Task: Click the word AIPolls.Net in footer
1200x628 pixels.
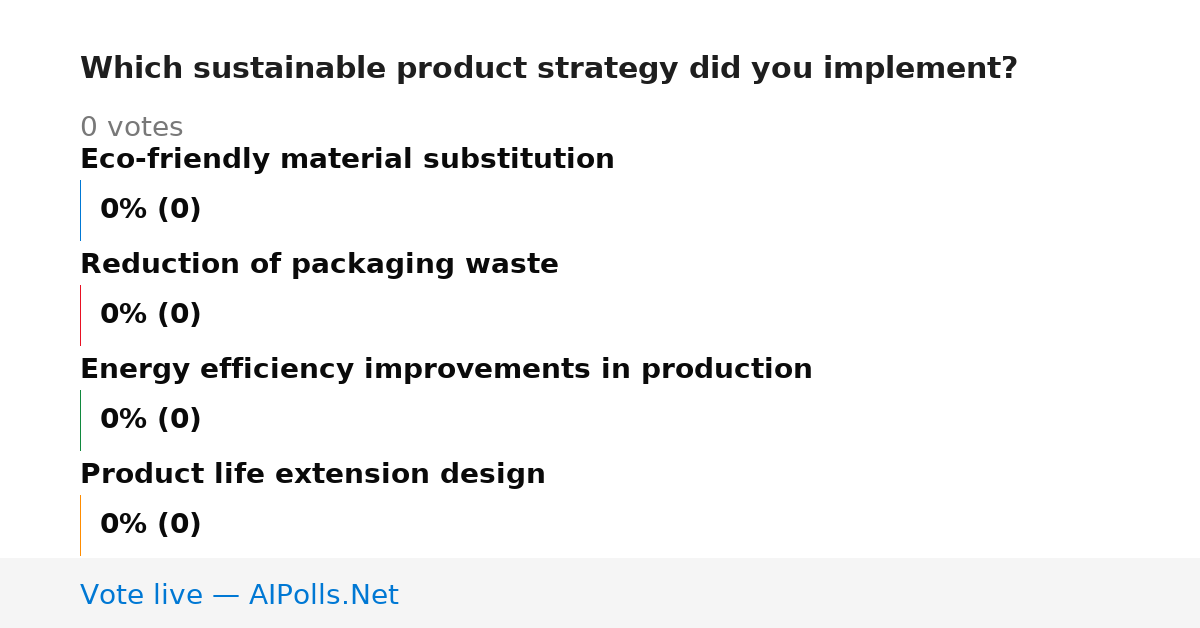Action: tap(324, 595)
